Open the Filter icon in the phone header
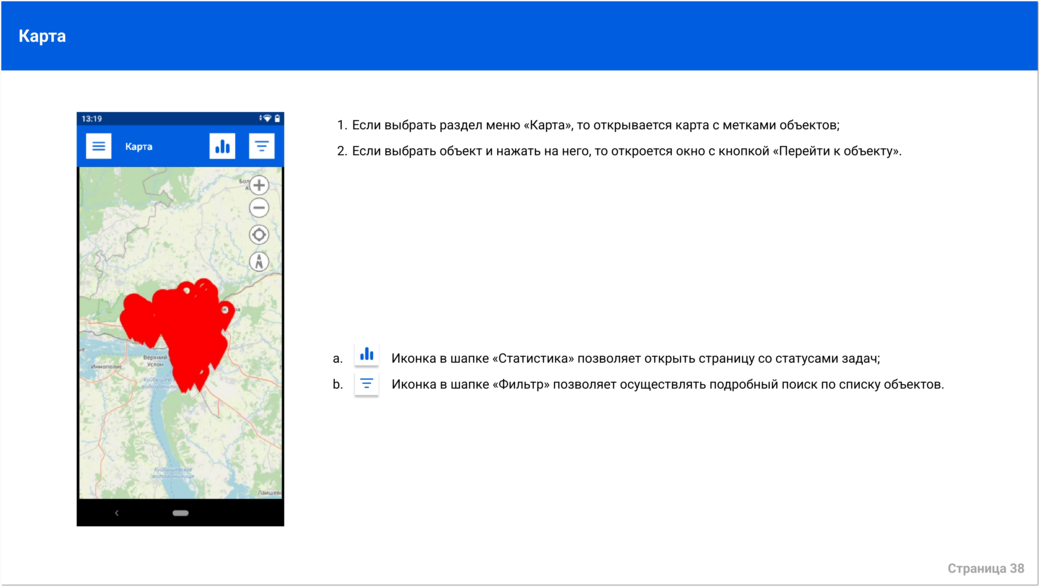Image resolution: width=1040 pixels, height=587 pixels. click(x=261, y=146)
